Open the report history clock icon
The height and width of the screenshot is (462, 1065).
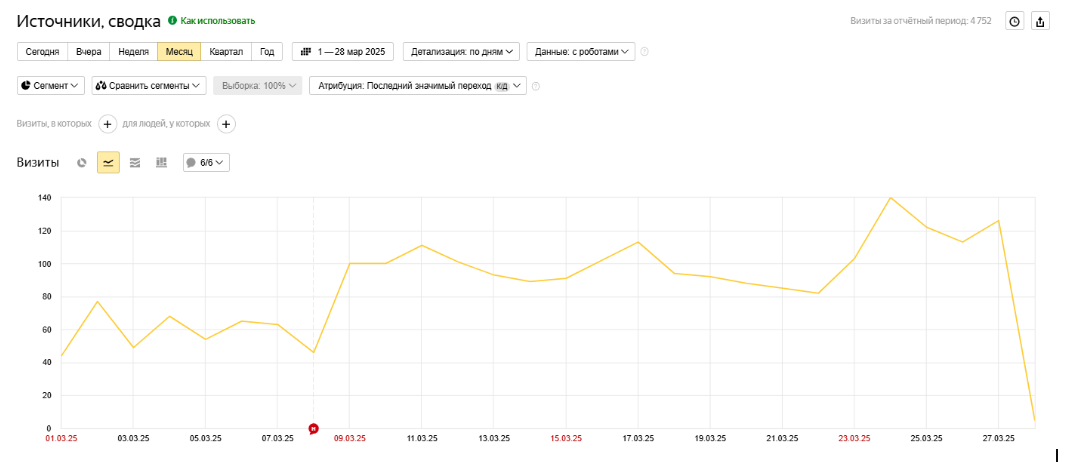click(1014, 21)
